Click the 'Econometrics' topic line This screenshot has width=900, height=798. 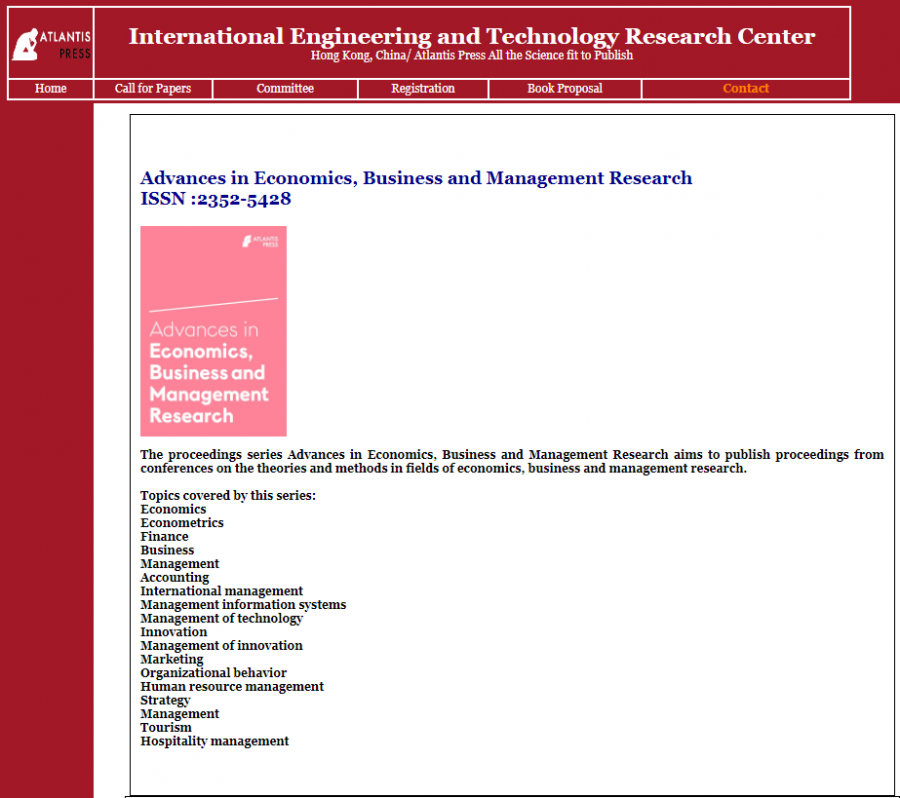[x=182, y=523]
